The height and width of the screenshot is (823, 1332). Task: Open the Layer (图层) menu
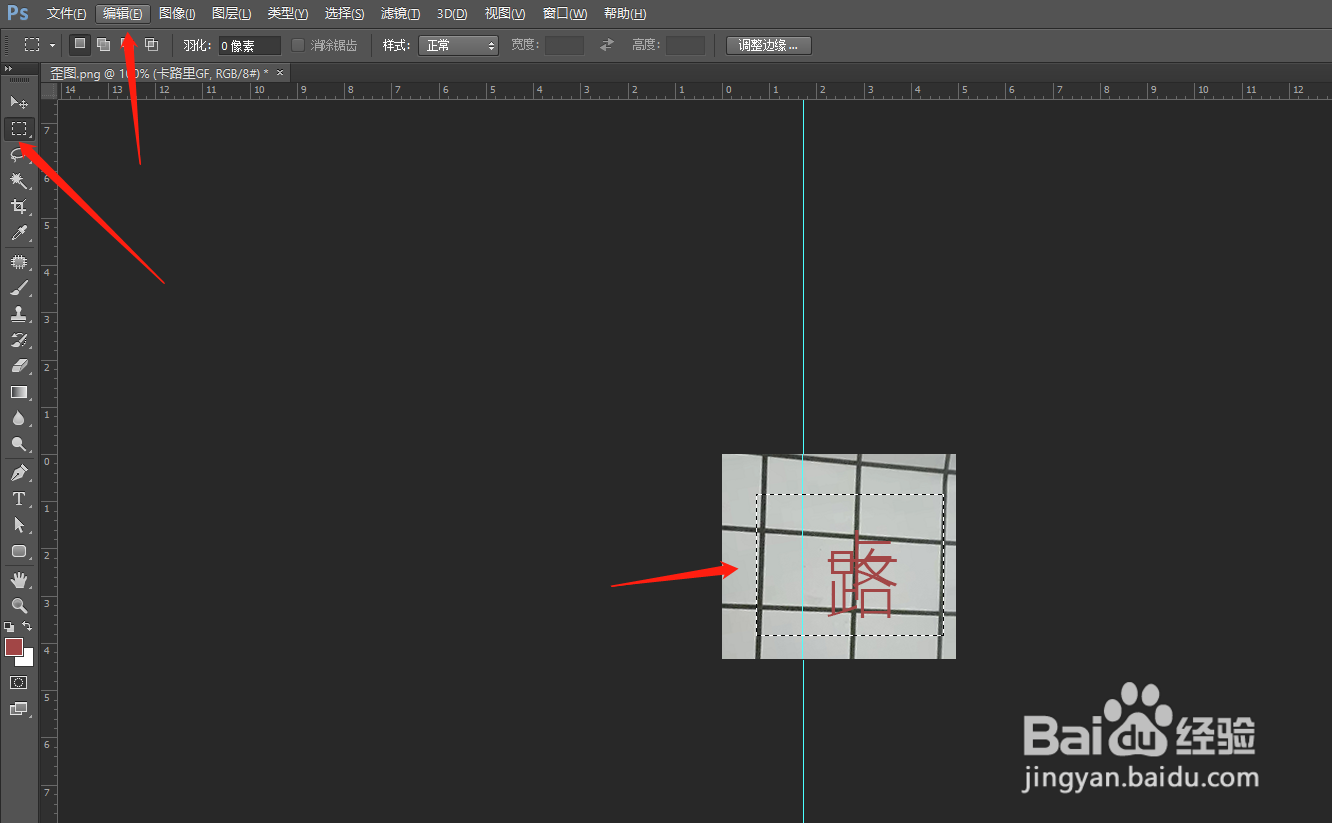click(231, 14)
